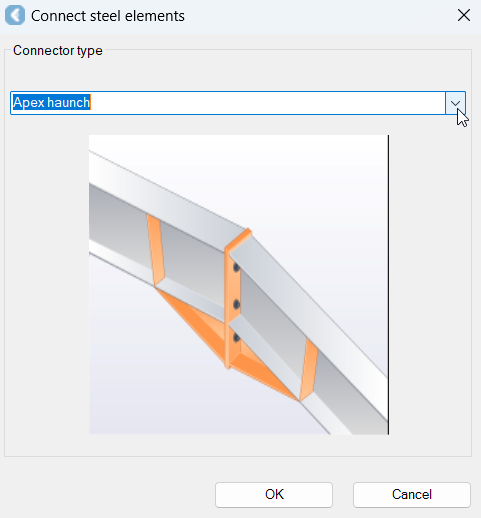
Task: Select the highlighted Apex haunch text
Action: point(52,102)
